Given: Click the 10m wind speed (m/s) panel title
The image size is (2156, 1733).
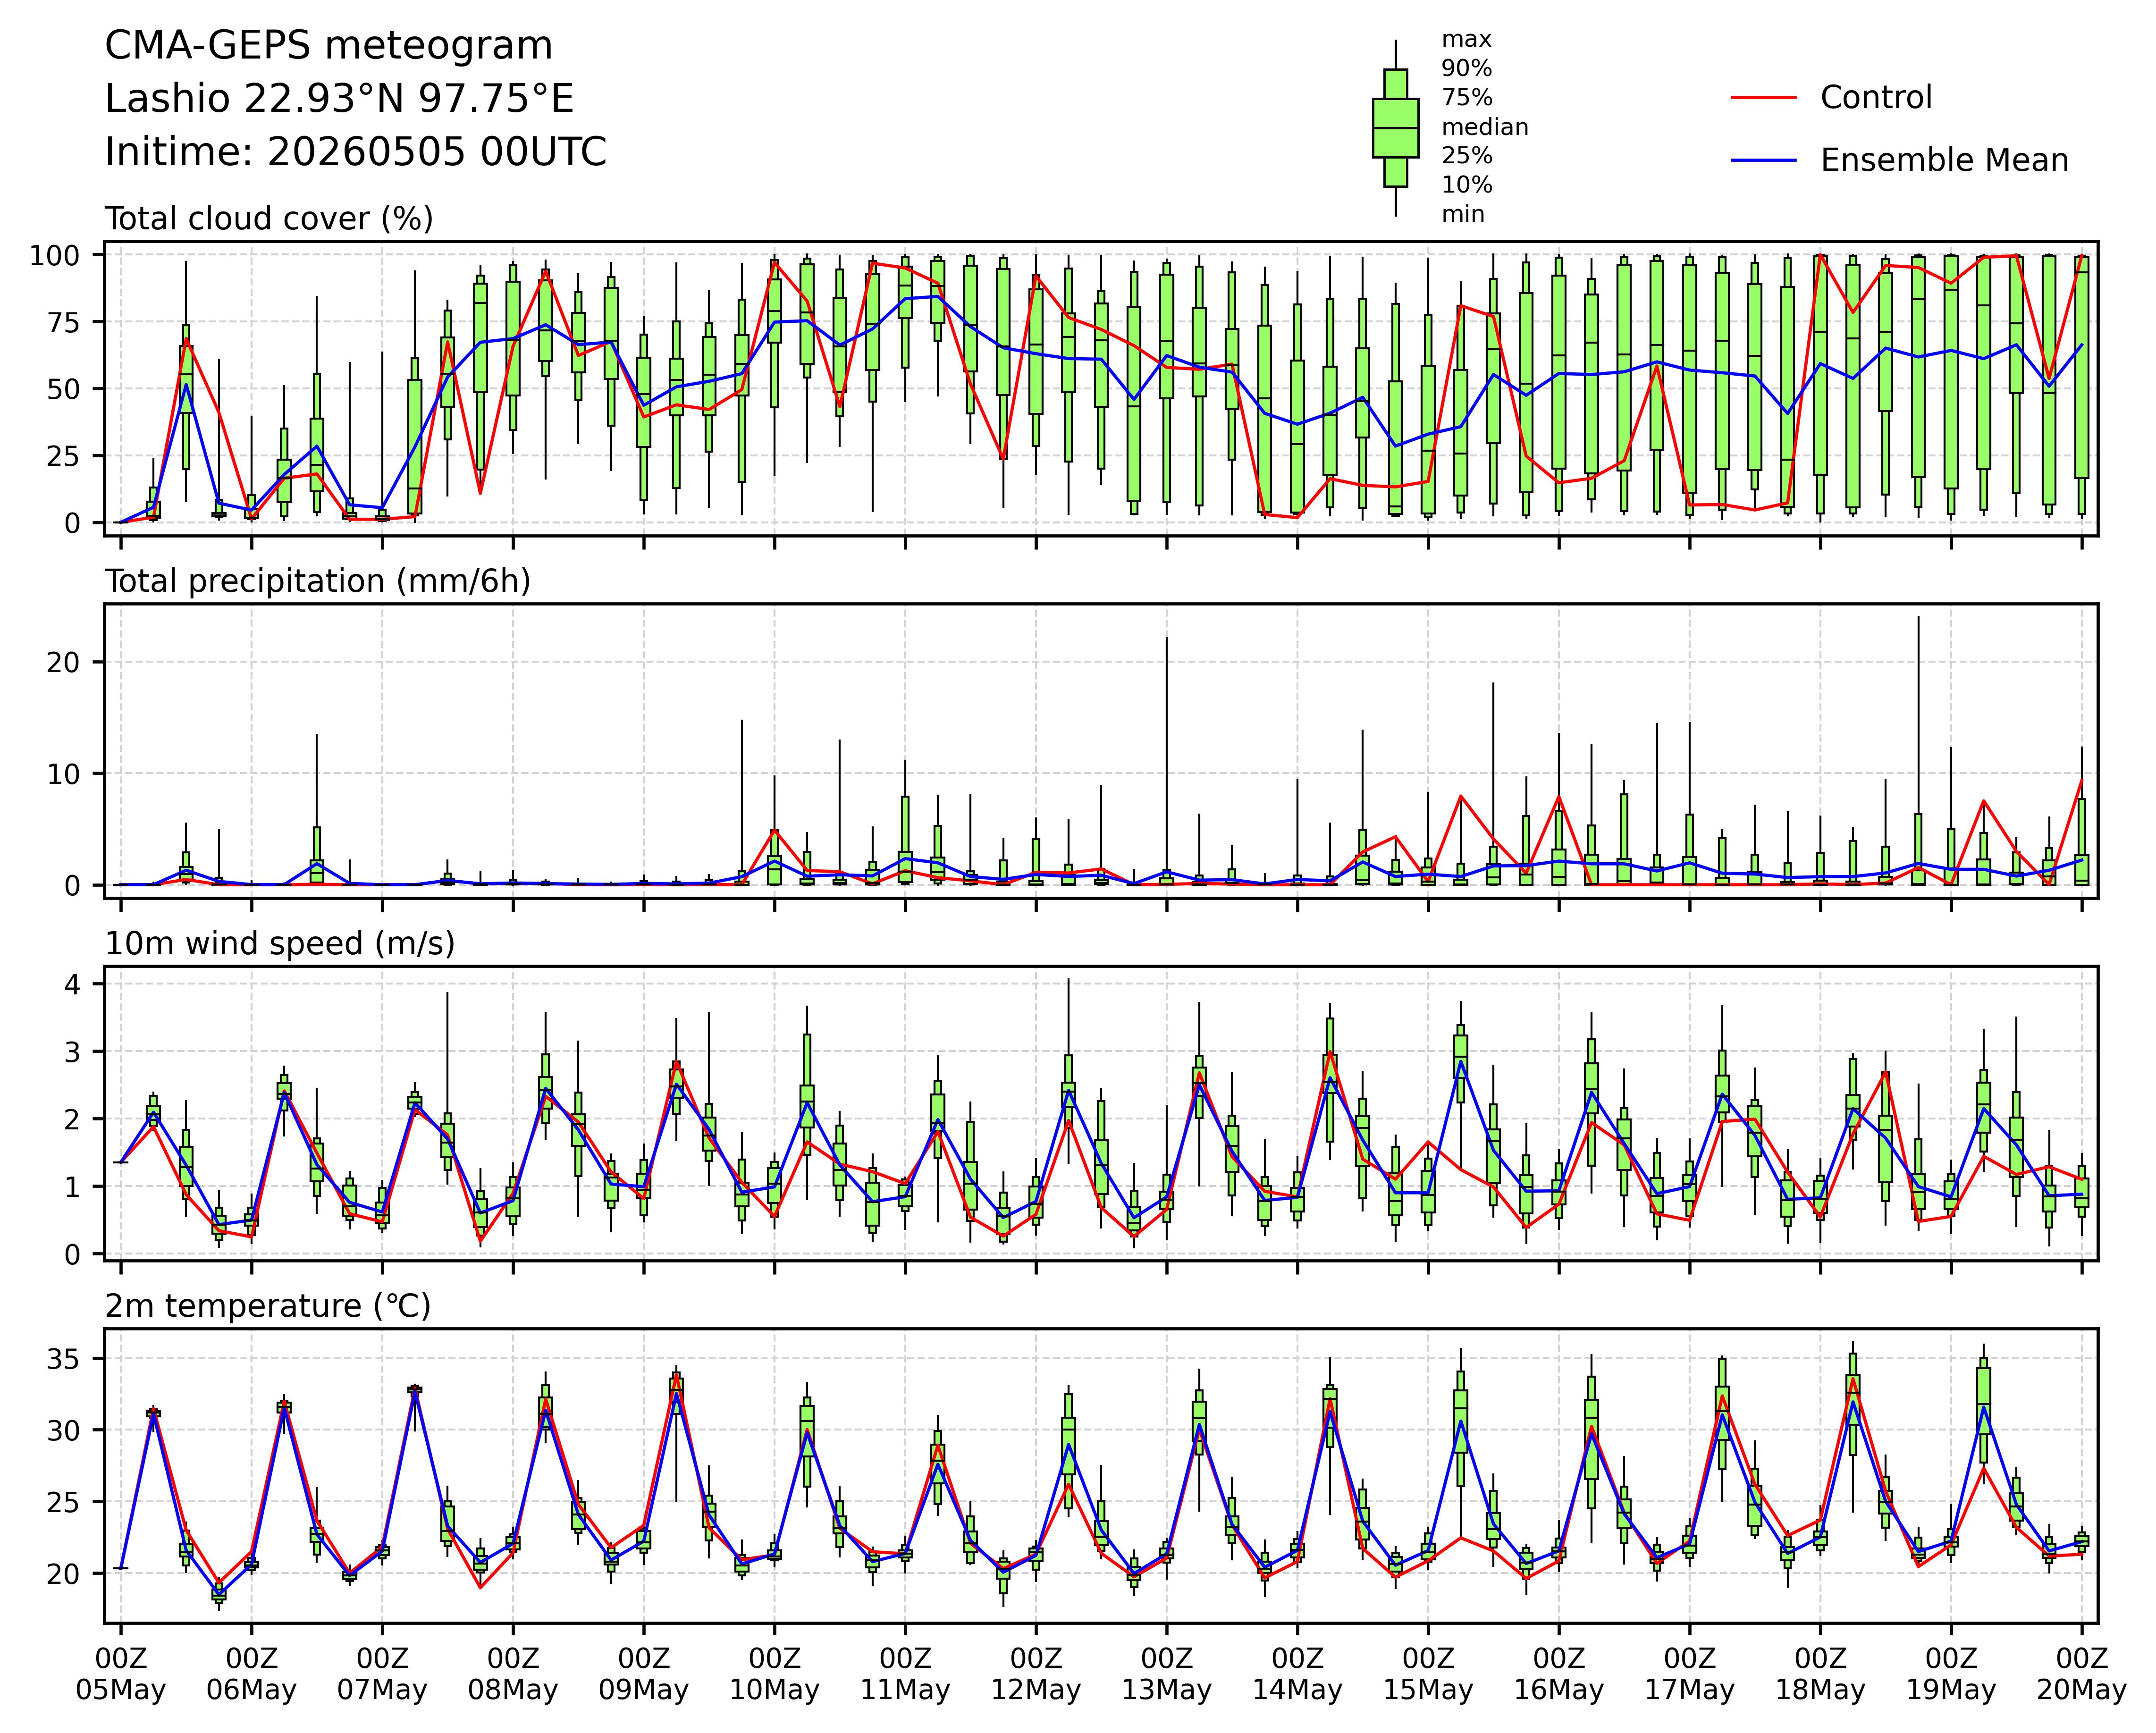Looking at the screenshot, I should [280, 944].
